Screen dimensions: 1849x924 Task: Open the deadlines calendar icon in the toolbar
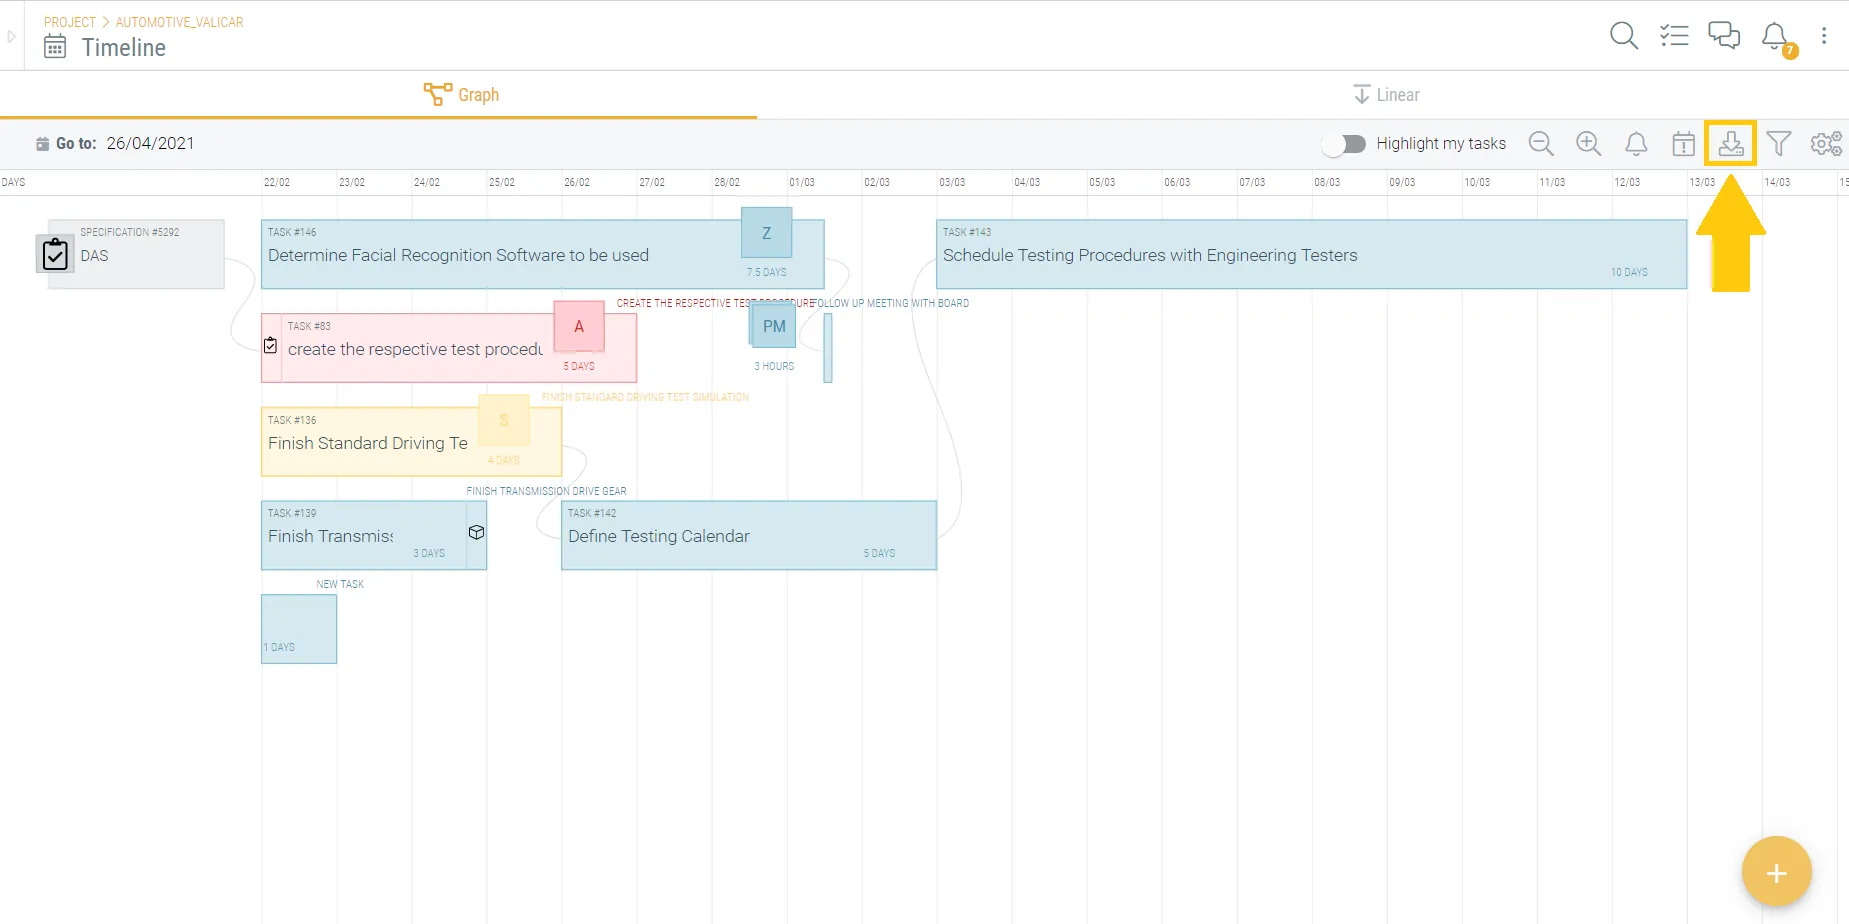click(1684, 143)
